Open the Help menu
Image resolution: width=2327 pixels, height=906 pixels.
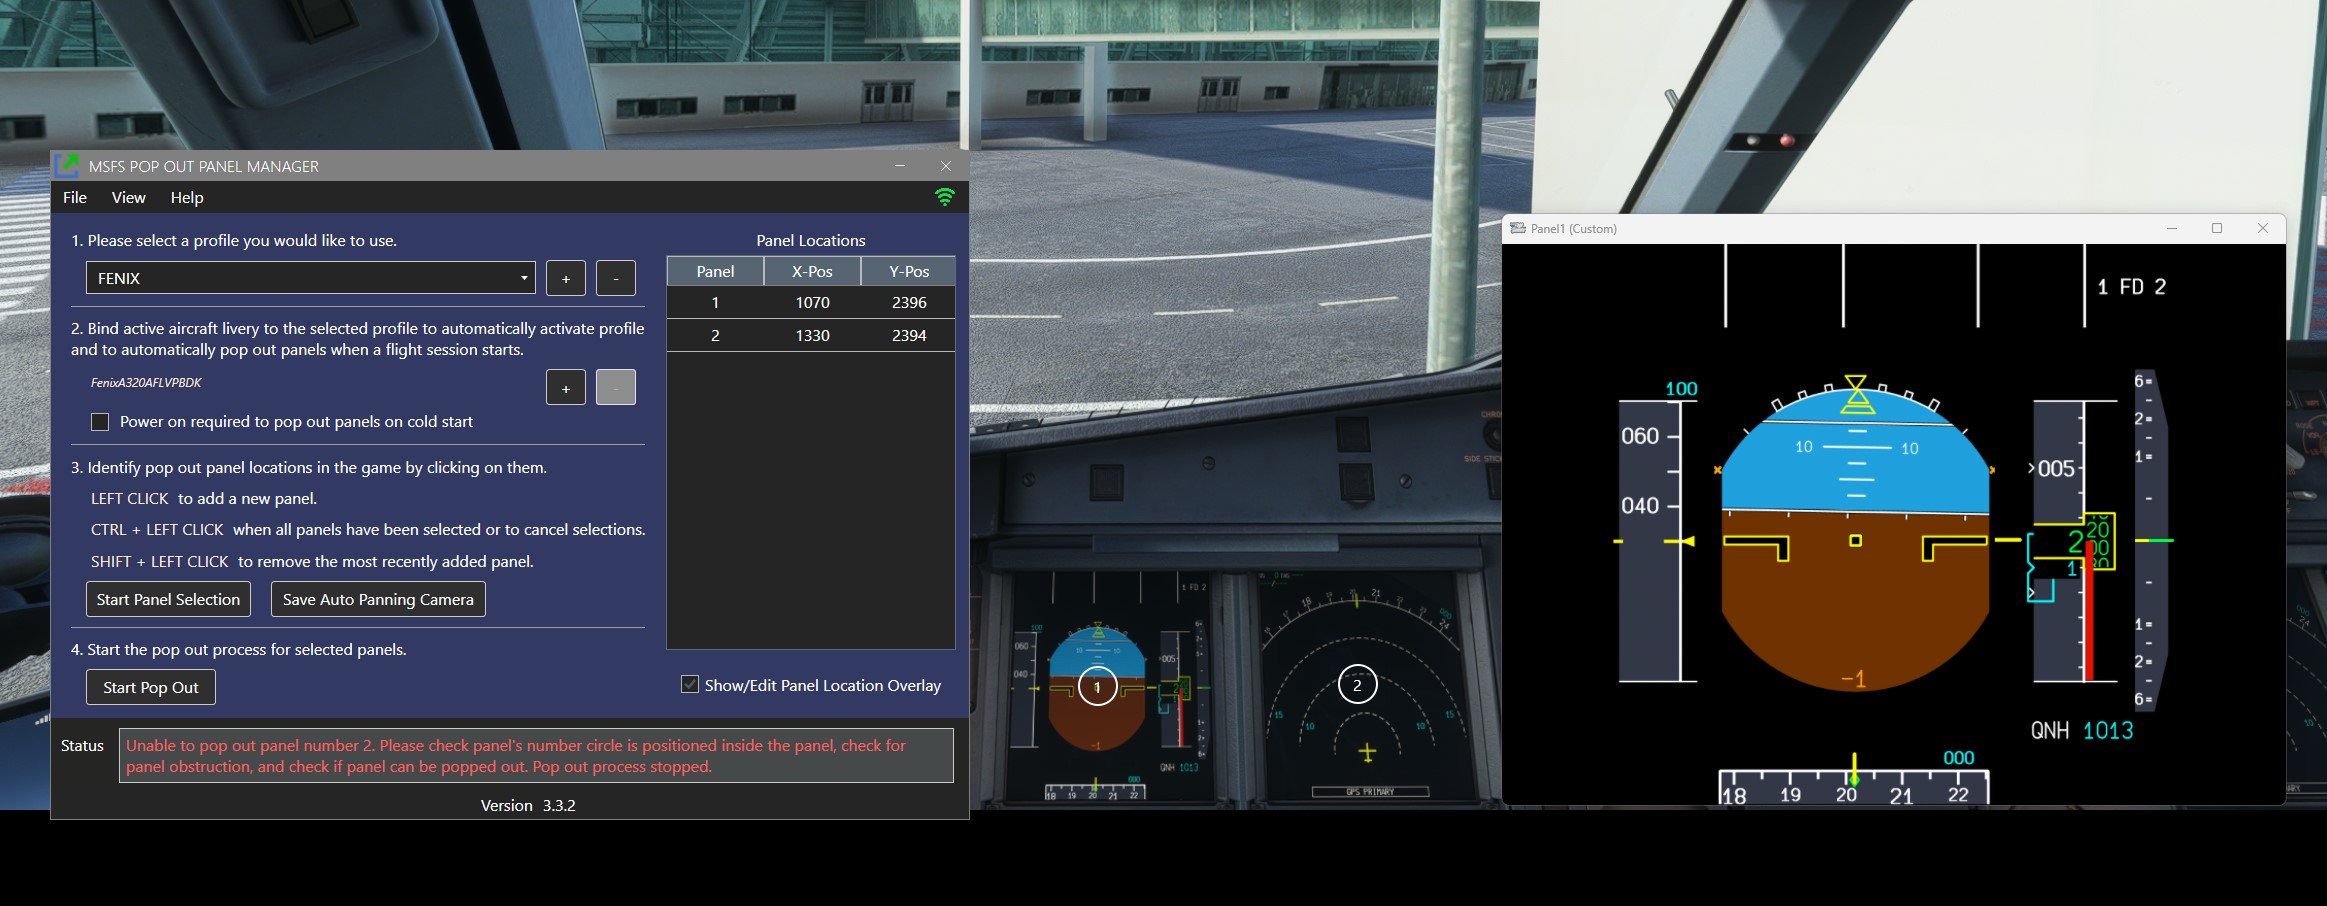187,197
